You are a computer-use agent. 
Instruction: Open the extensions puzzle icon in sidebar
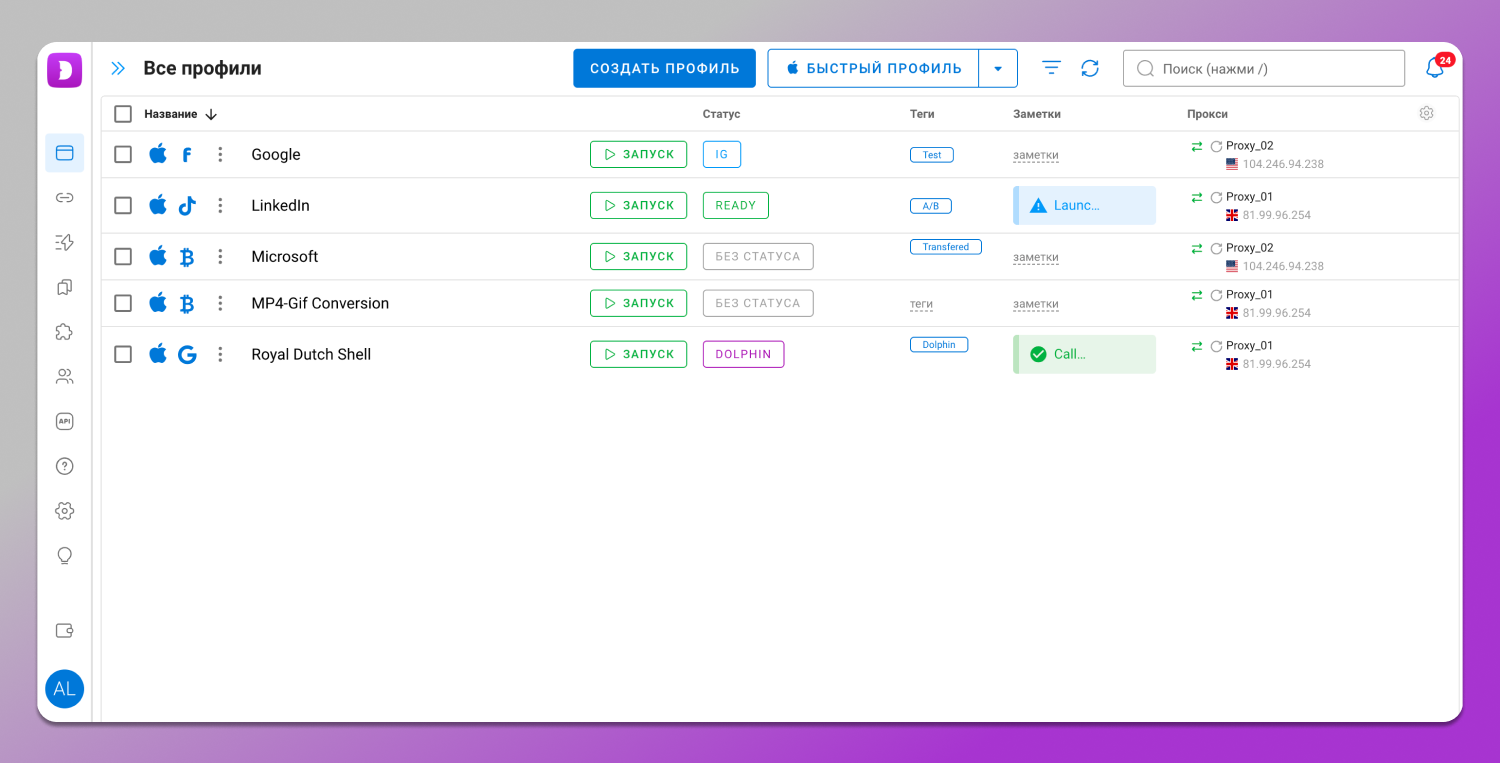65,332
